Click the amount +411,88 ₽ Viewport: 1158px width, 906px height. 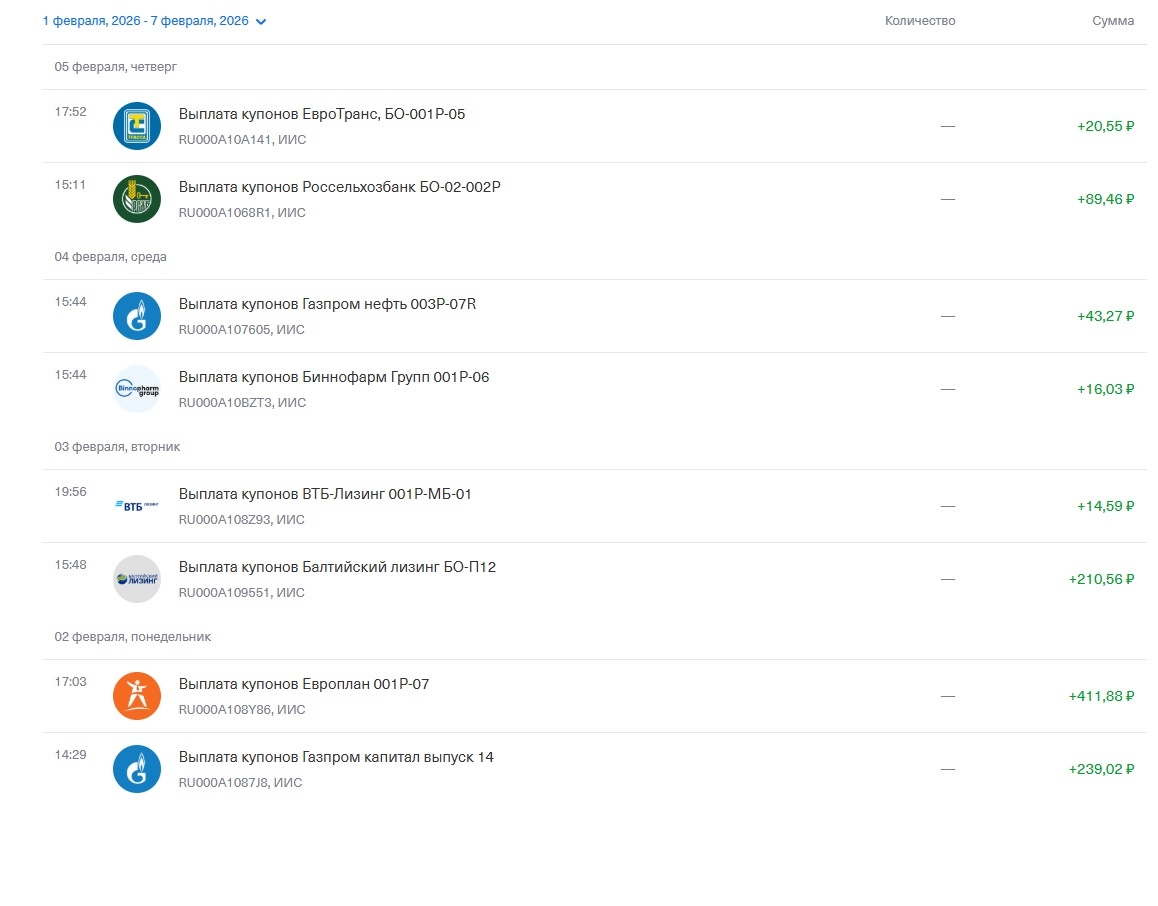[1101, 696]
